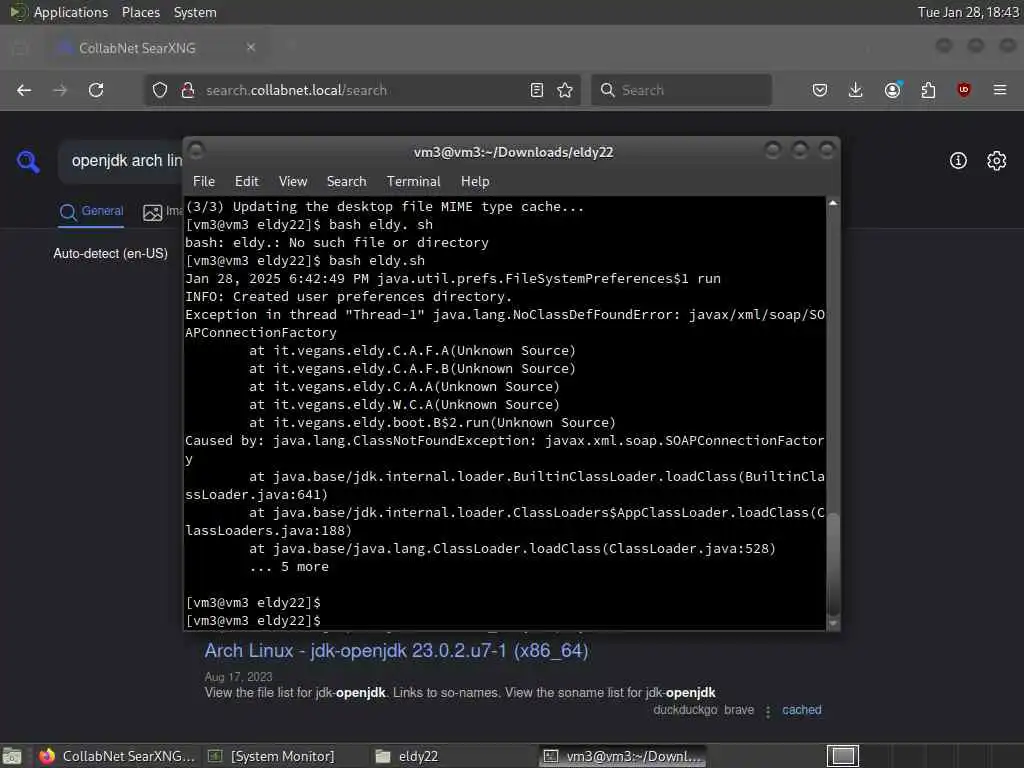The image size is (1024, 768).
Task: Close the CollabNet SearXNG browser tab
Action: [251, 47]
